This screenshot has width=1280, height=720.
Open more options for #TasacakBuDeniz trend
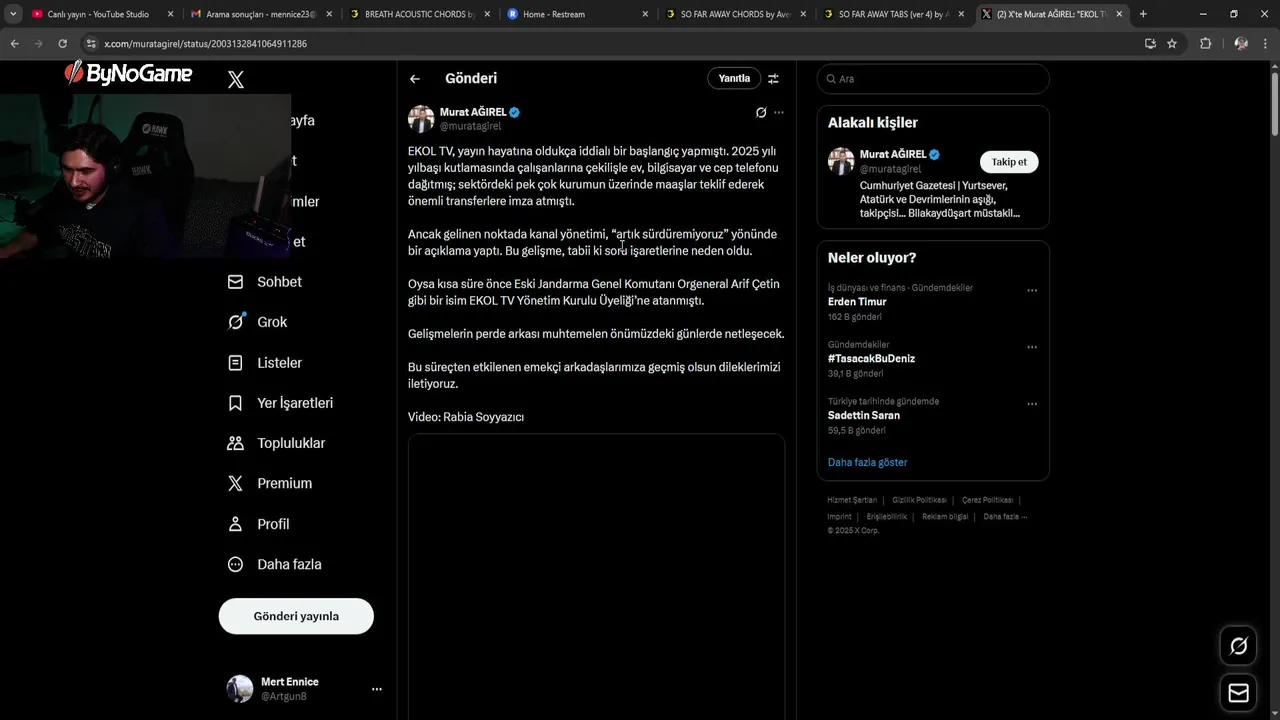[x=1032, y=348]
